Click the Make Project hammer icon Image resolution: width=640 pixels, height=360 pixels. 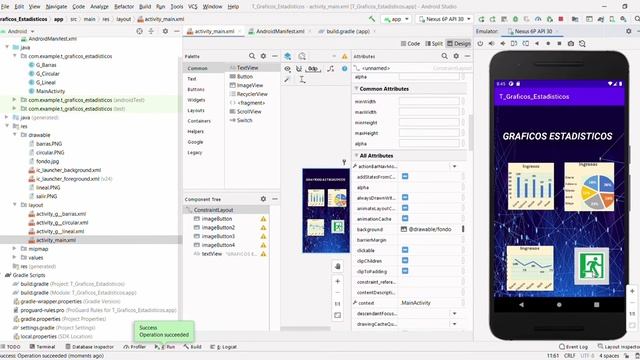point(372,19)
